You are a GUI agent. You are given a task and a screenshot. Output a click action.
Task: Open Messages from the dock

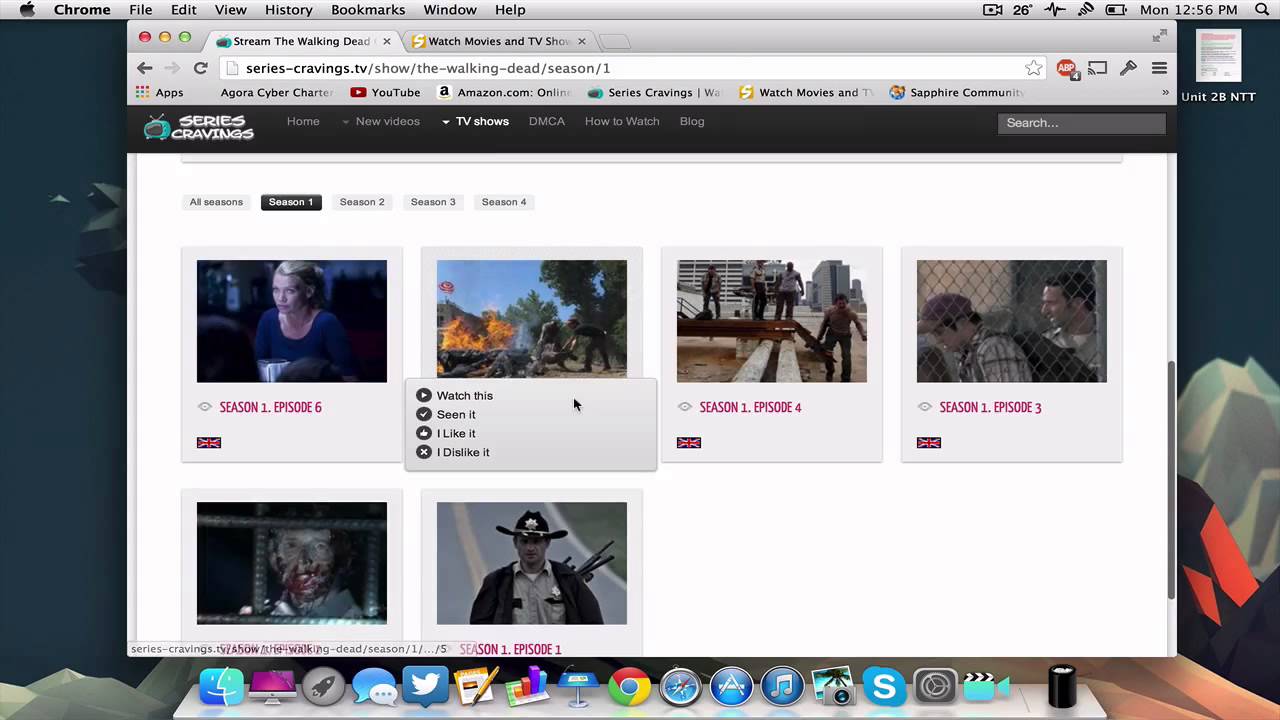tap(375, 689)
